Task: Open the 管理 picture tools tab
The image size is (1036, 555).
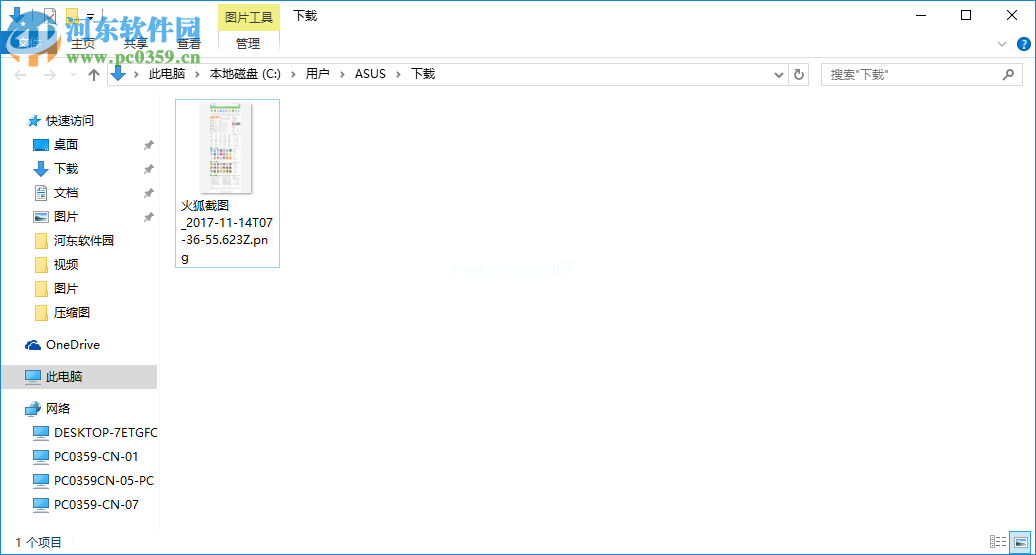Action: [x=248, y=44]
